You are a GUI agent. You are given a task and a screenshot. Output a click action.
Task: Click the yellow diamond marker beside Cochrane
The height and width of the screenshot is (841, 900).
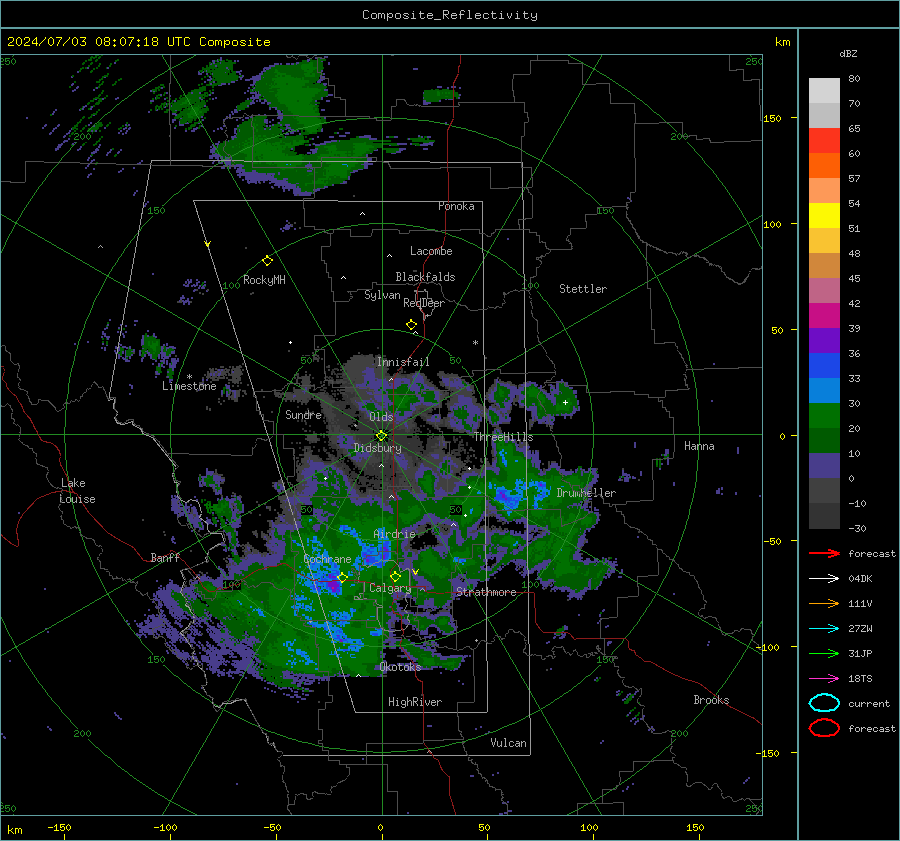tap(342, 577)
